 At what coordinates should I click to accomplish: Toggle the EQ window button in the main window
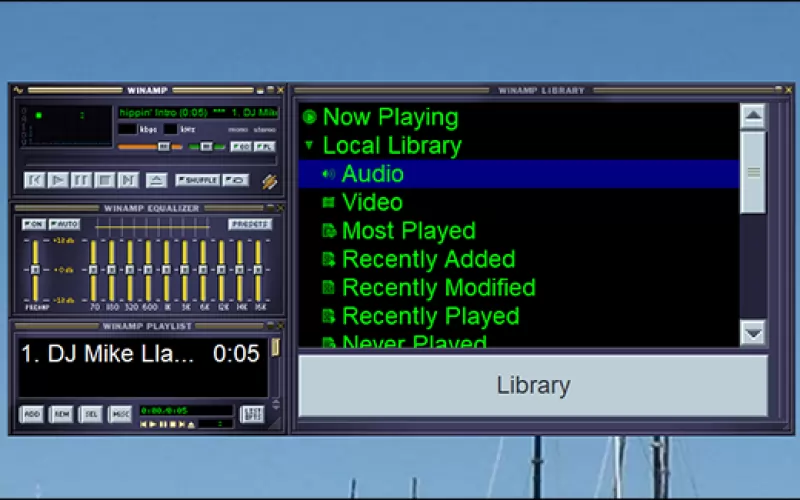pos(241,147)
